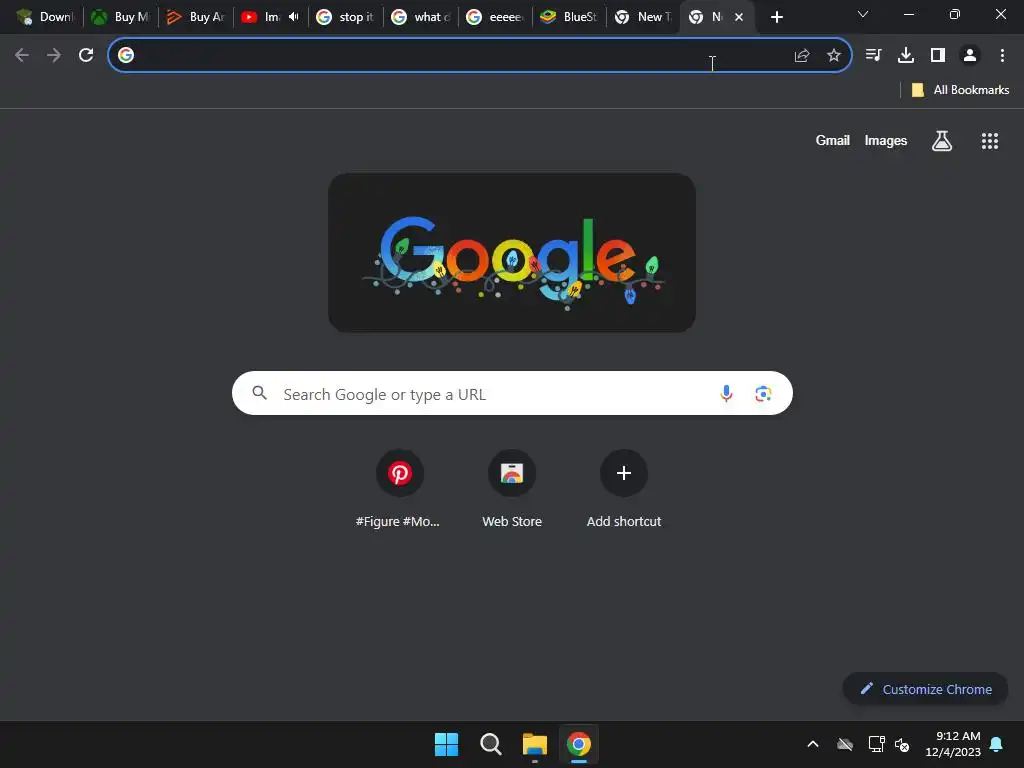
Task: Click the Google icon in the address bar
Action: [126, 56]
